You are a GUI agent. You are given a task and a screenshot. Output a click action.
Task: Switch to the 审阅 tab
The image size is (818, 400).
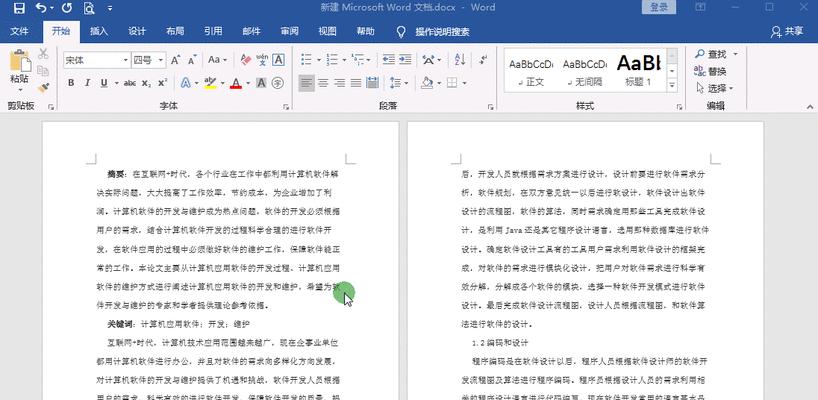coord(289,31)
